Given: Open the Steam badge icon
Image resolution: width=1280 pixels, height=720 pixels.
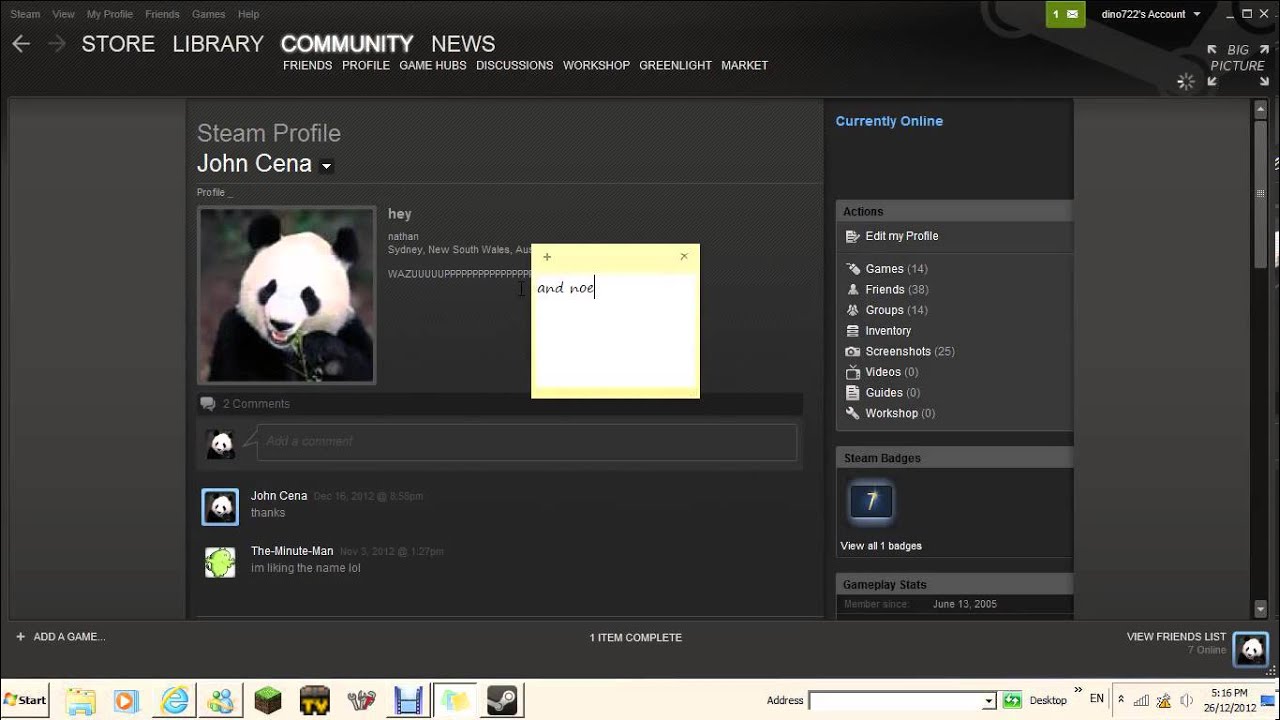Looking at the screenshot, I should pyautogui.click(x=871, y=501).
